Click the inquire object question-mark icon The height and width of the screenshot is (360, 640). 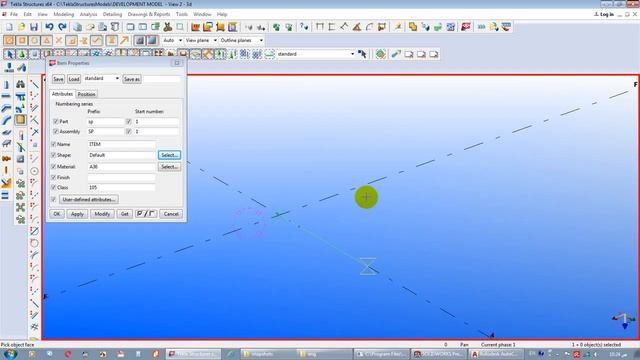[304, 27]
